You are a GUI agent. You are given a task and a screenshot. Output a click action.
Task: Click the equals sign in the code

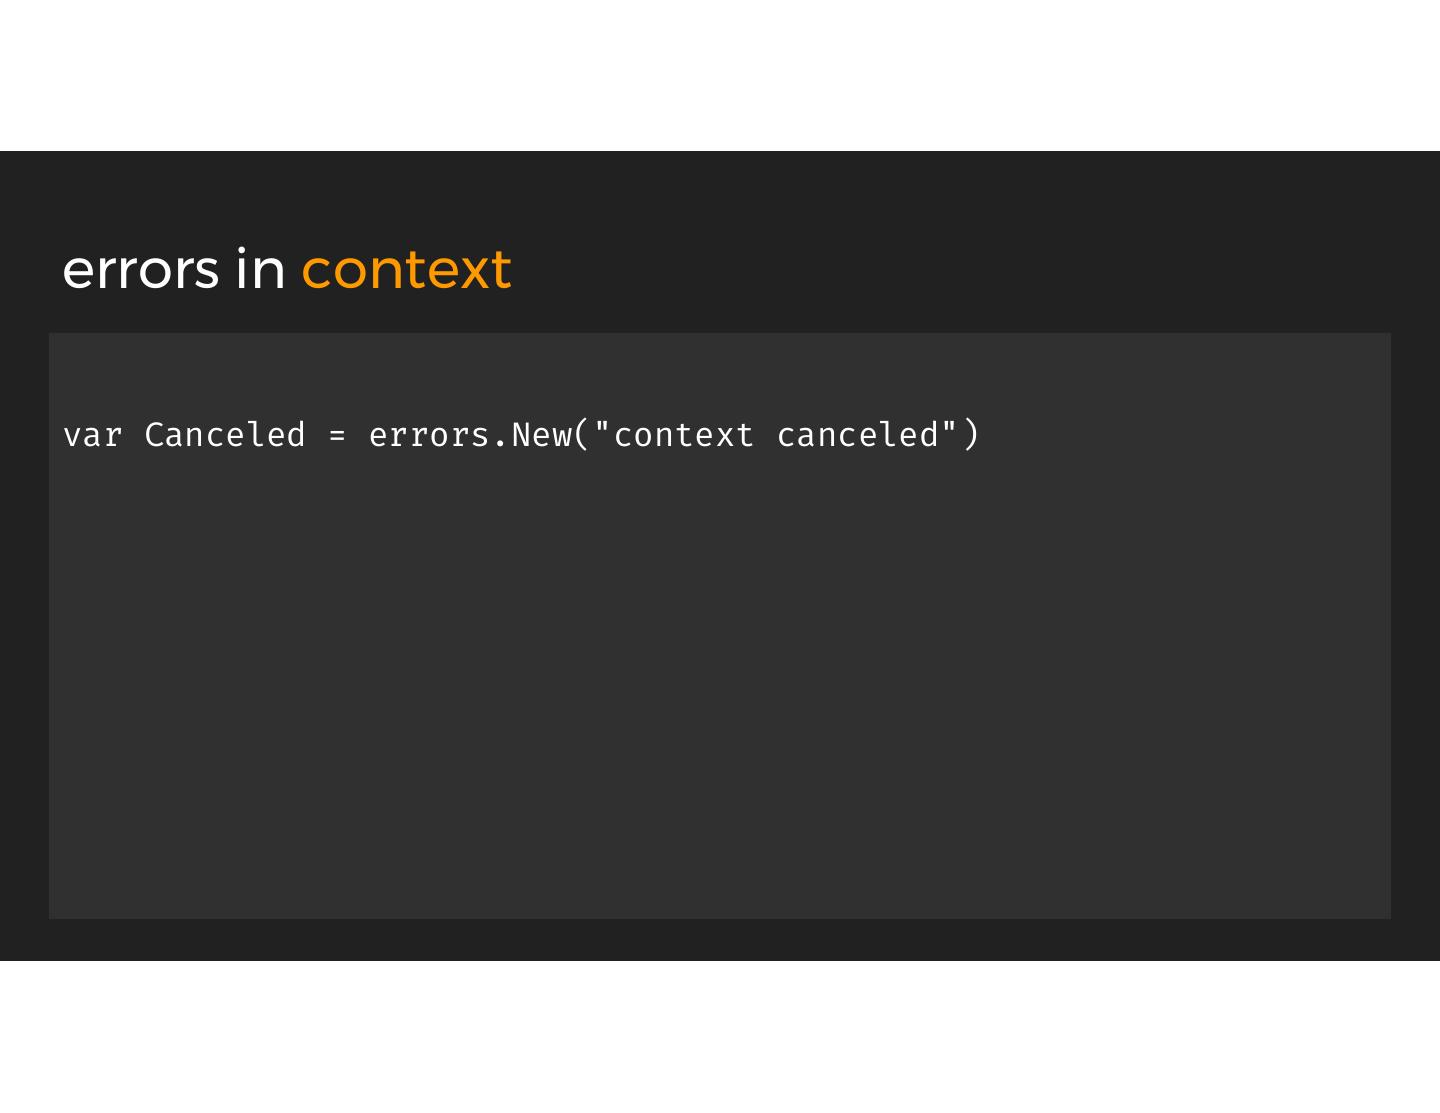click(x=337, y=436)
